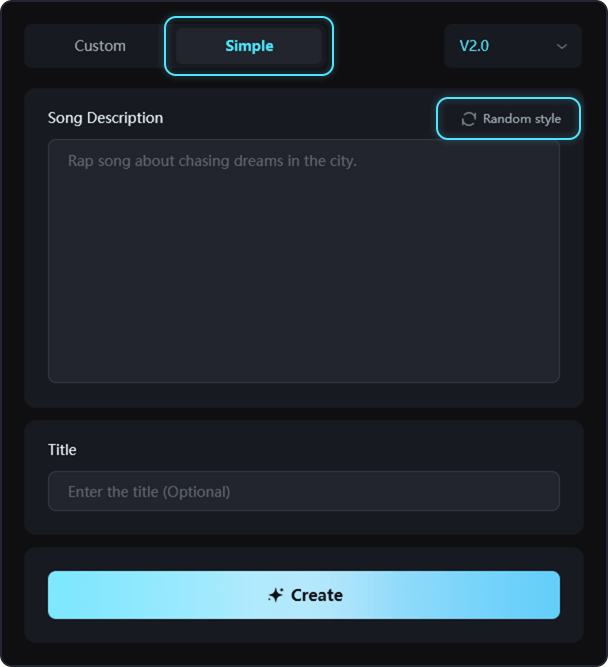Image resolution: width=608 pixels, height=667 pixels.
Task: Click into the Title input field
Action: pyautogui.click(x=303, y=491)
